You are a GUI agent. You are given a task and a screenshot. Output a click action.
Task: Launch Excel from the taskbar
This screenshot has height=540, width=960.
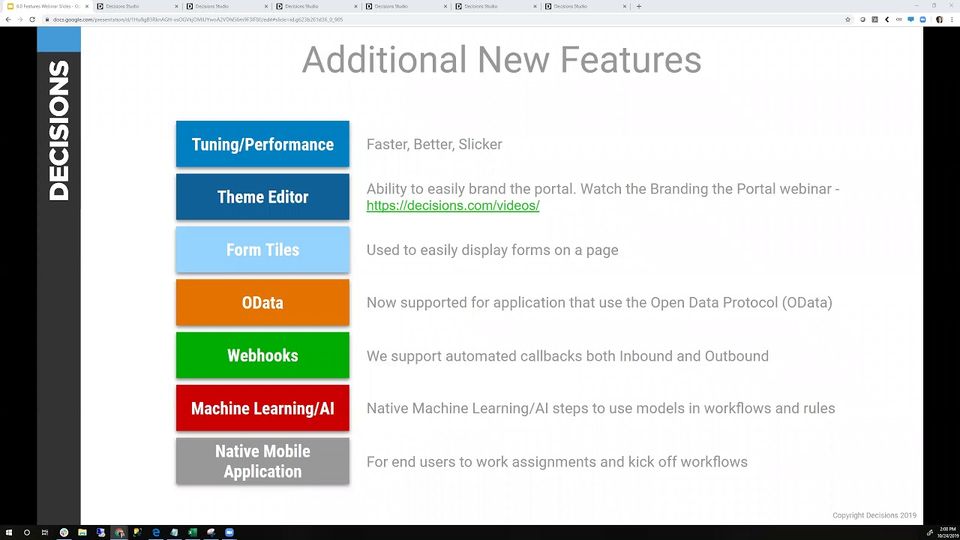[192, 533]
